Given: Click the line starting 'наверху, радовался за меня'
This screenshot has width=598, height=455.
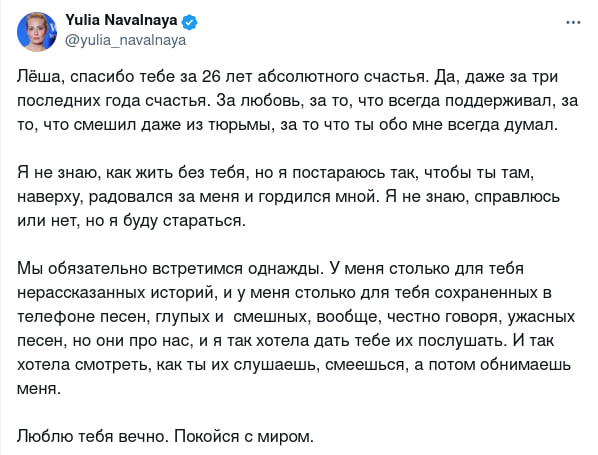Looking at the screenshot, I should tap(288, 197).
